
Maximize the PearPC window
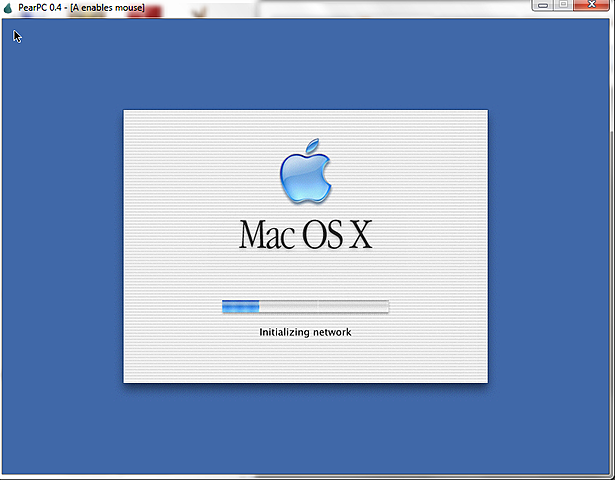(x=563, y=5)
